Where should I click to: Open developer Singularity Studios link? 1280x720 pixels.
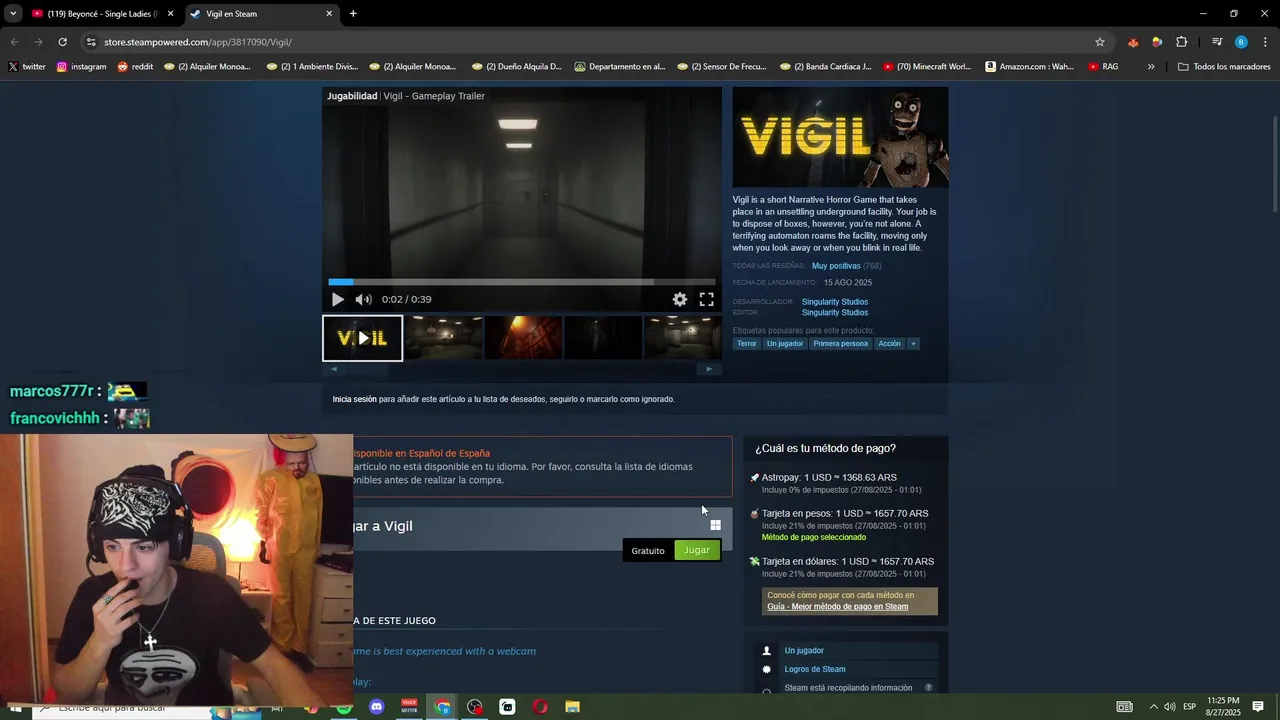[835, 302]
